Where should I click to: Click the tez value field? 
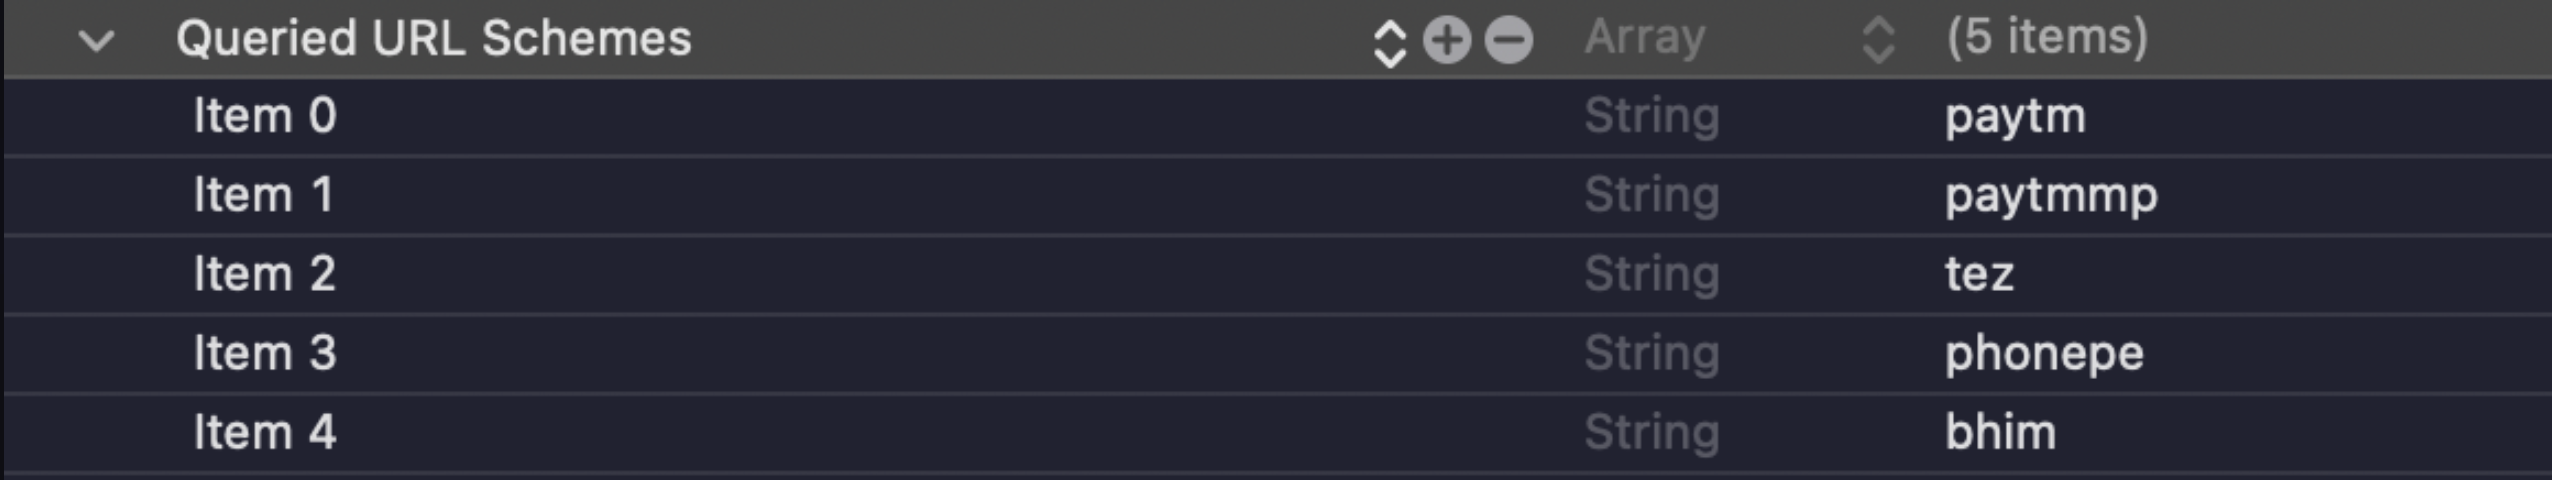[1979, 274]
